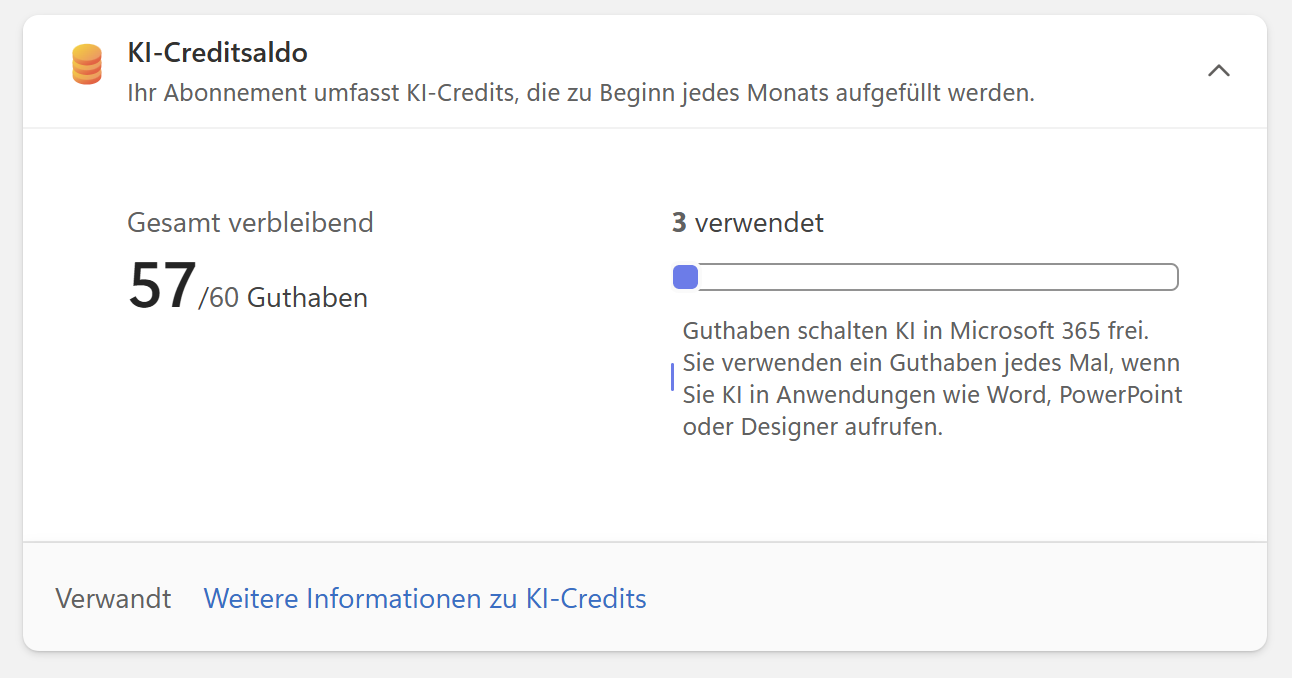
Task: Click the line "Guthaben schalten KI in Microsoft 365 frei"
Action: pyautogui.click(x=916, y=331)
